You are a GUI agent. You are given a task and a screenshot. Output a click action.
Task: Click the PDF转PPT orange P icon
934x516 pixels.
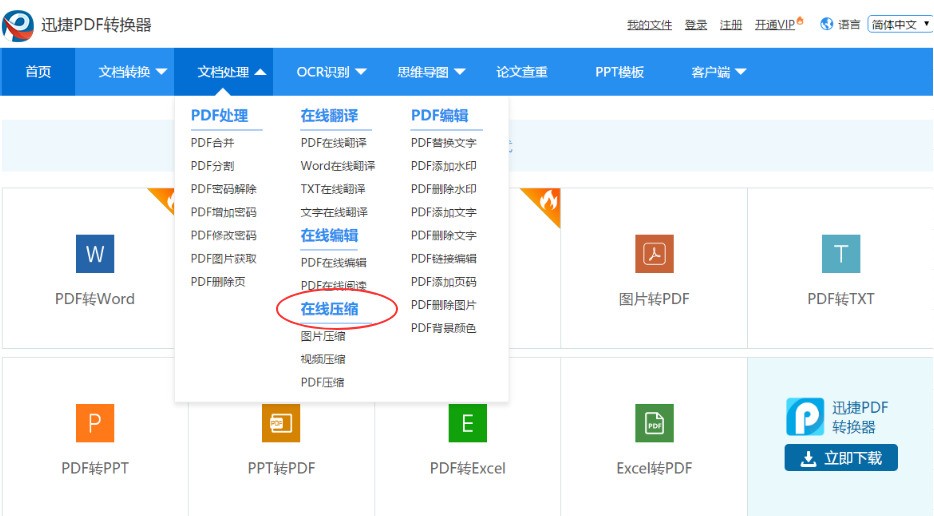click(95, 423)
